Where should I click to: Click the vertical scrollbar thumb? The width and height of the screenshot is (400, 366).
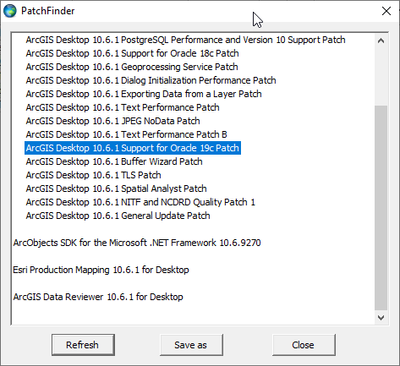381,208
